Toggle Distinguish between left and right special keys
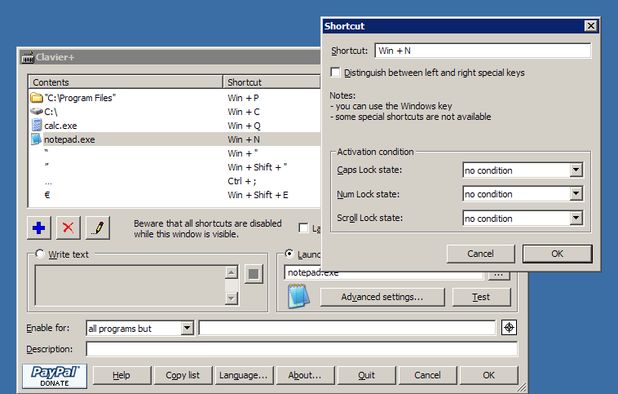The height and width of the screenshot is (394, 618). point(335,72)
